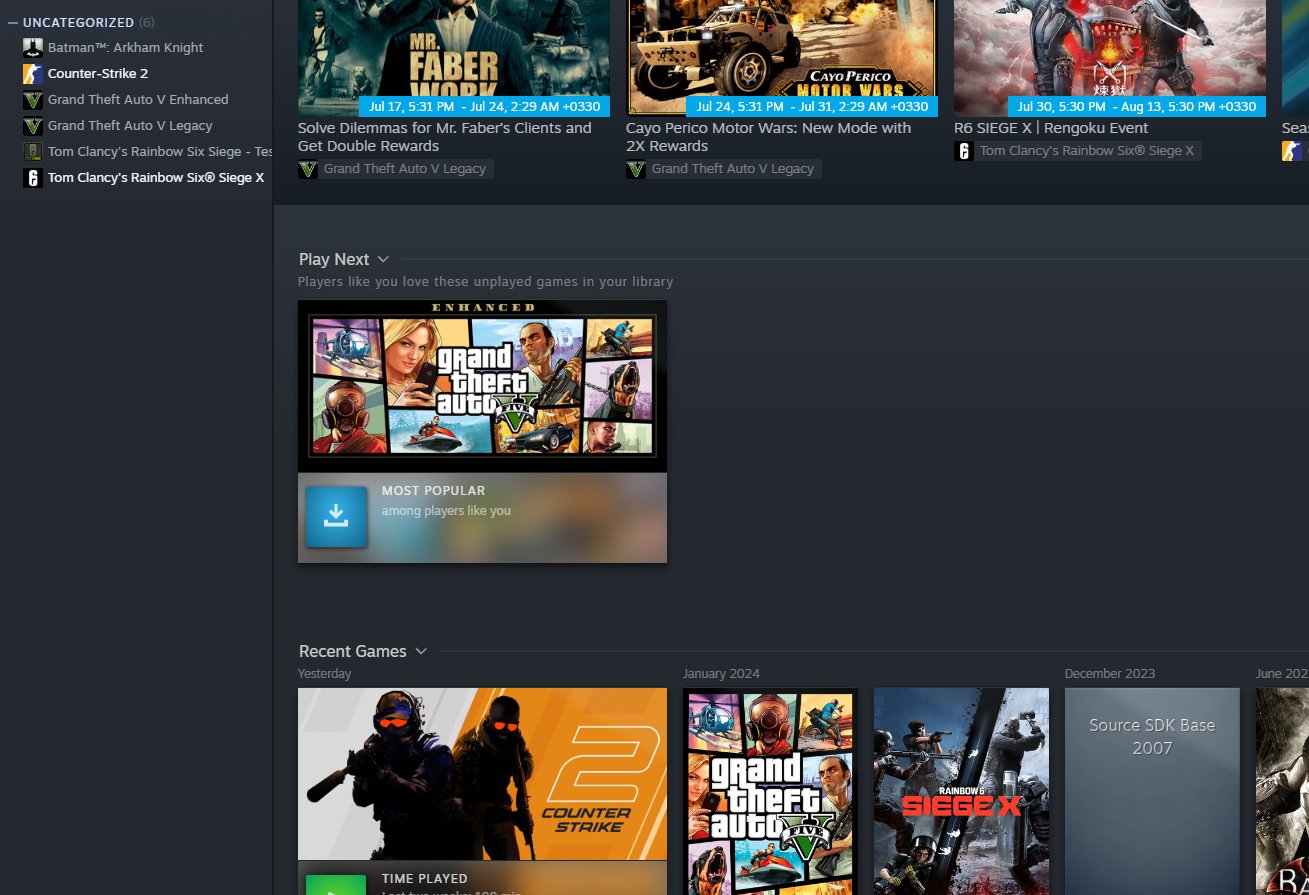1309x895 pixels.
Task: Click the Rainbow Six Siege X sidebar icon
Action: tap(33, 177)
